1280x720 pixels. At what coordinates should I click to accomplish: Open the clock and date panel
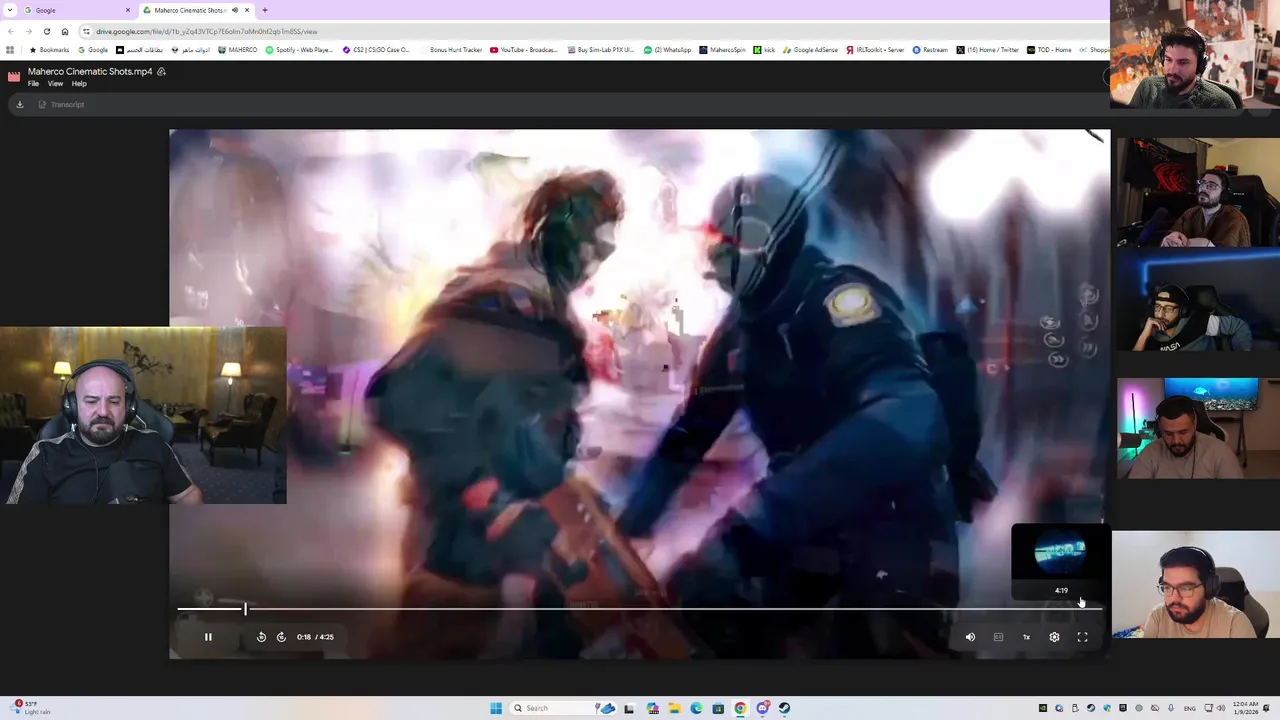click(1244, 708)
